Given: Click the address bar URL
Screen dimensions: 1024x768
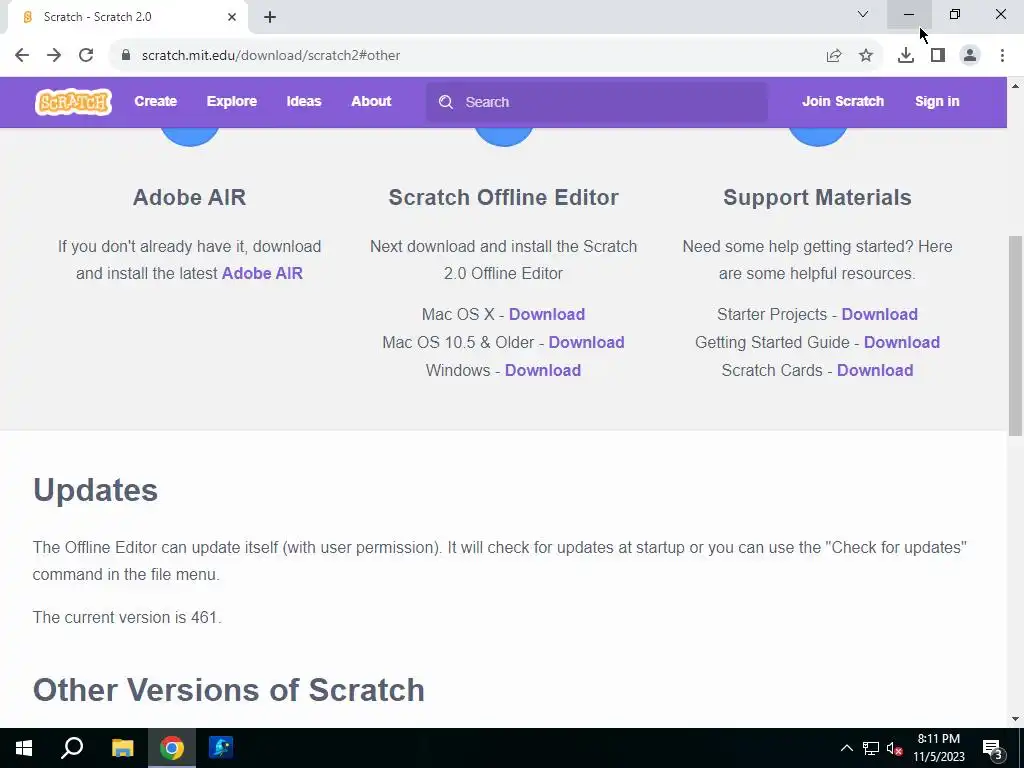Looking at the screenshot, I should (x=271, y=56).
